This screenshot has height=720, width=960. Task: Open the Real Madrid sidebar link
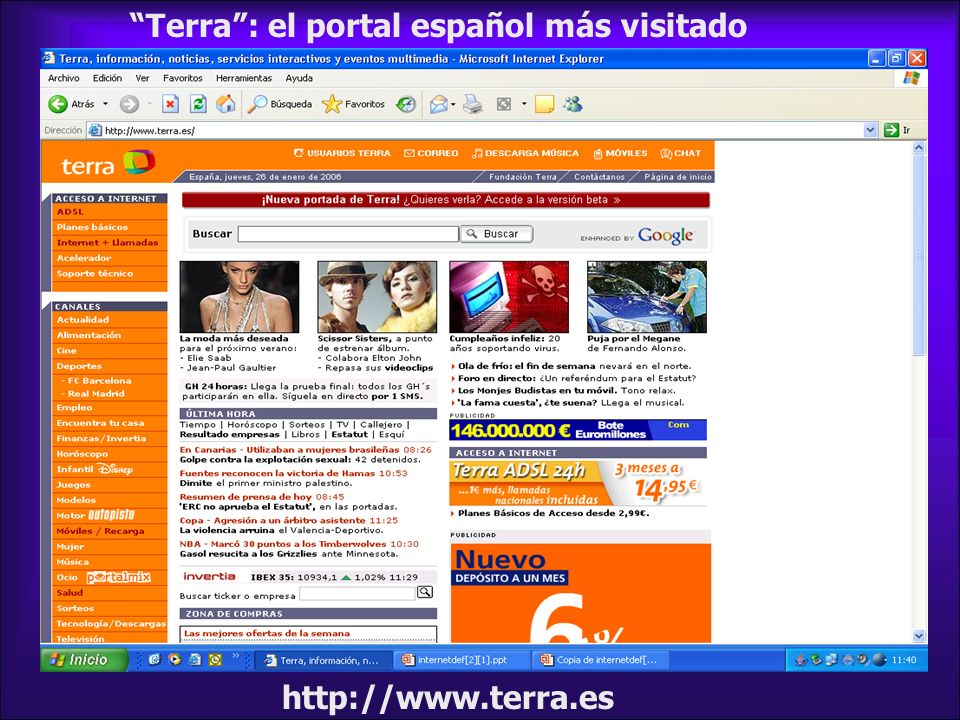pos(96,394)
